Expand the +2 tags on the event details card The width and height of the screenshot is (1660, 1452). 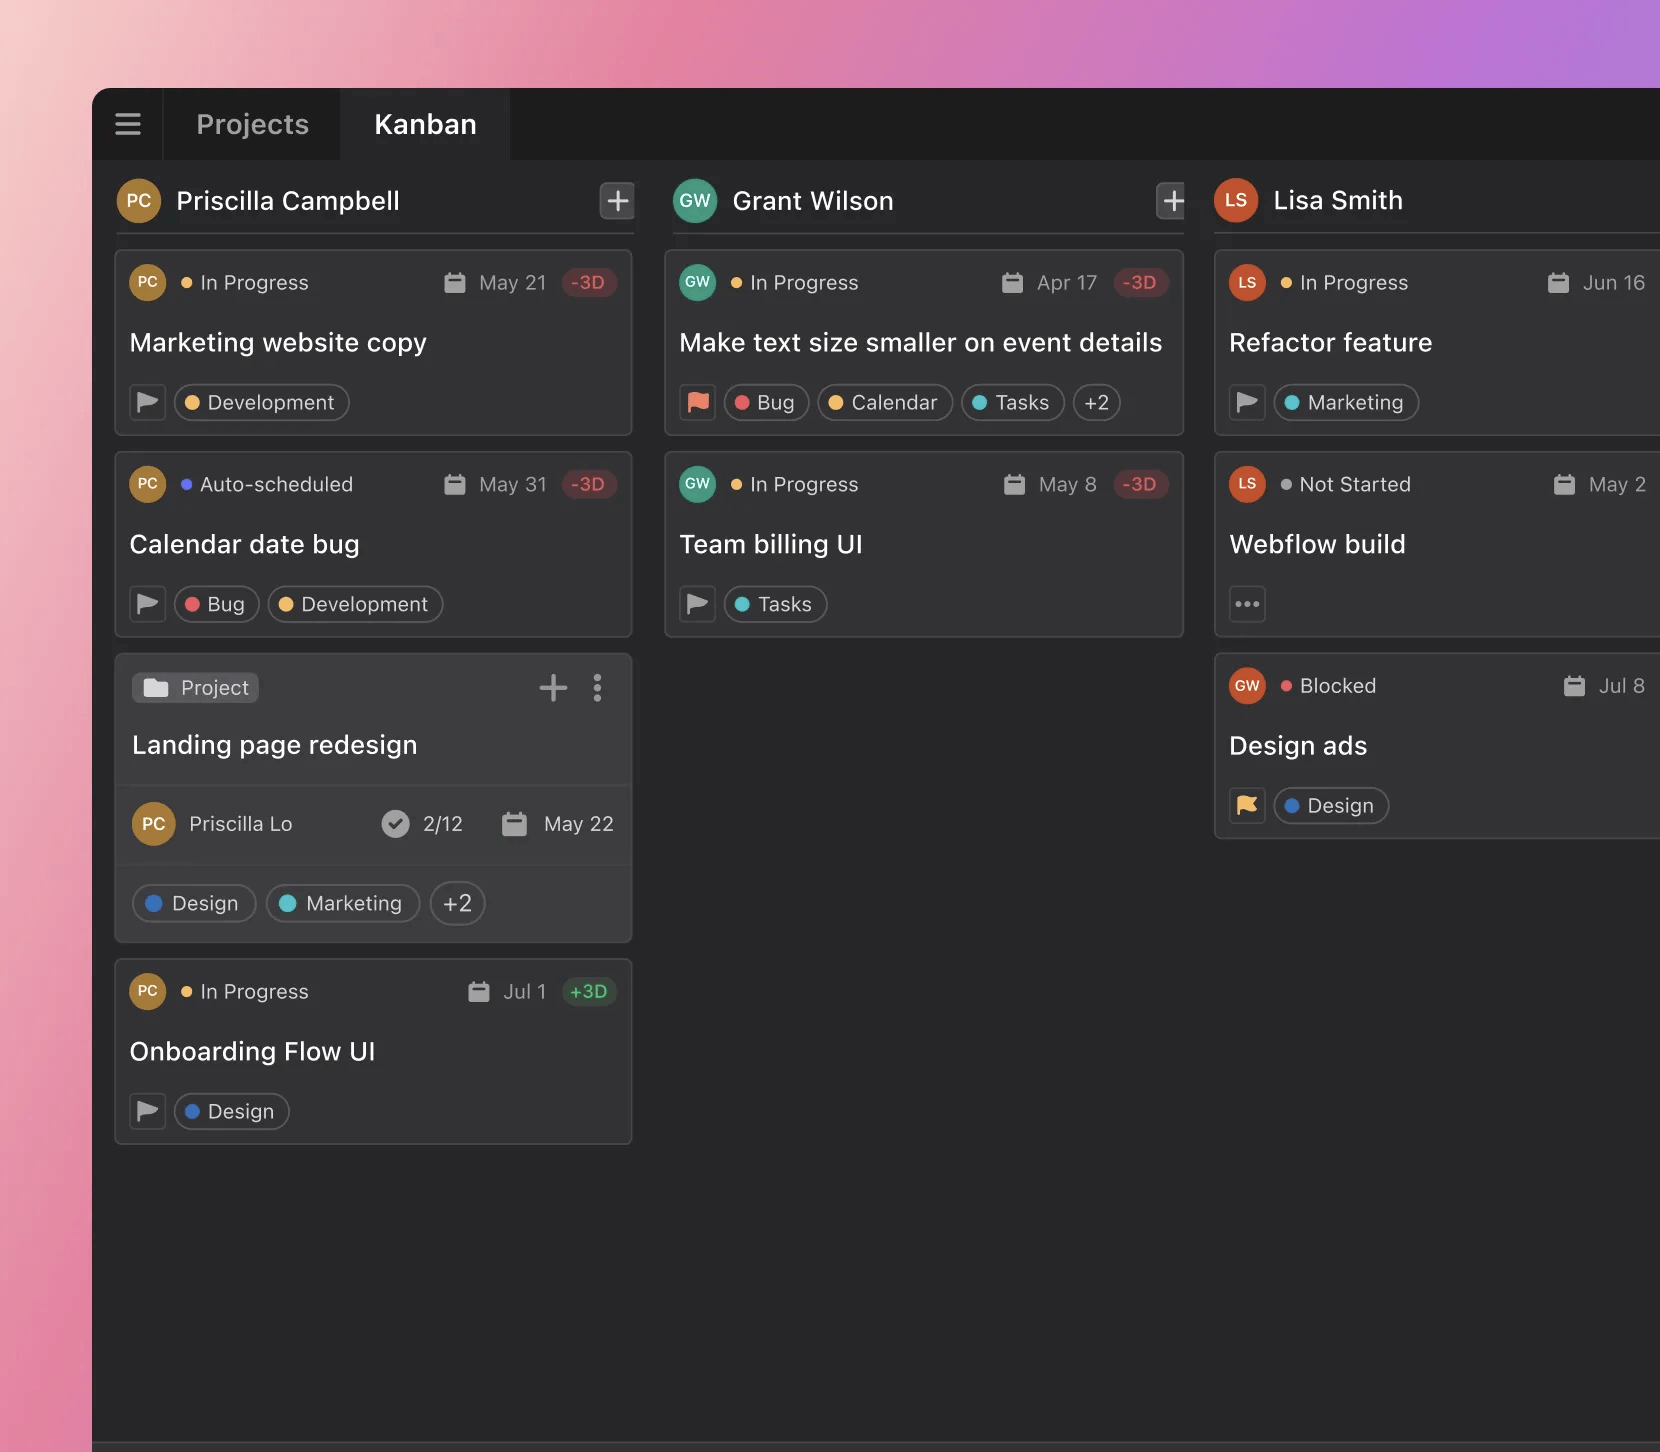pos(1096,402)
